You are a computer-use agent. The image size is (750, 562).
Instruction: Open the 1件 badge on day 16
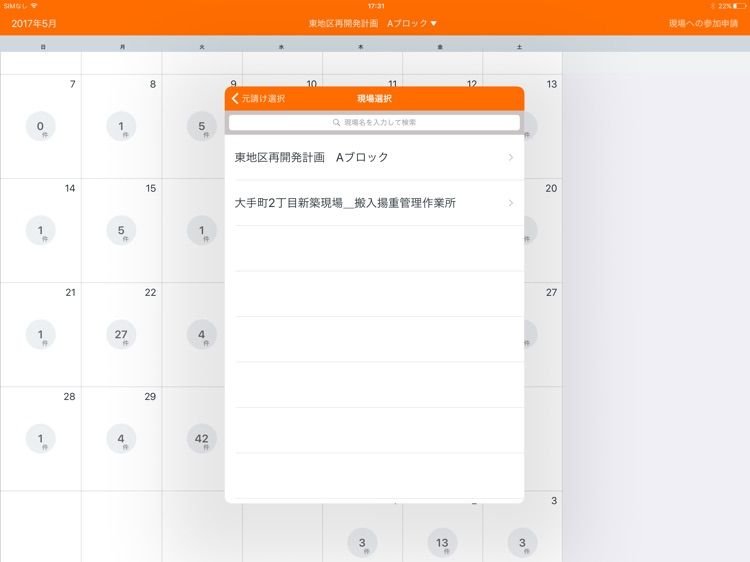pos(202,231)
